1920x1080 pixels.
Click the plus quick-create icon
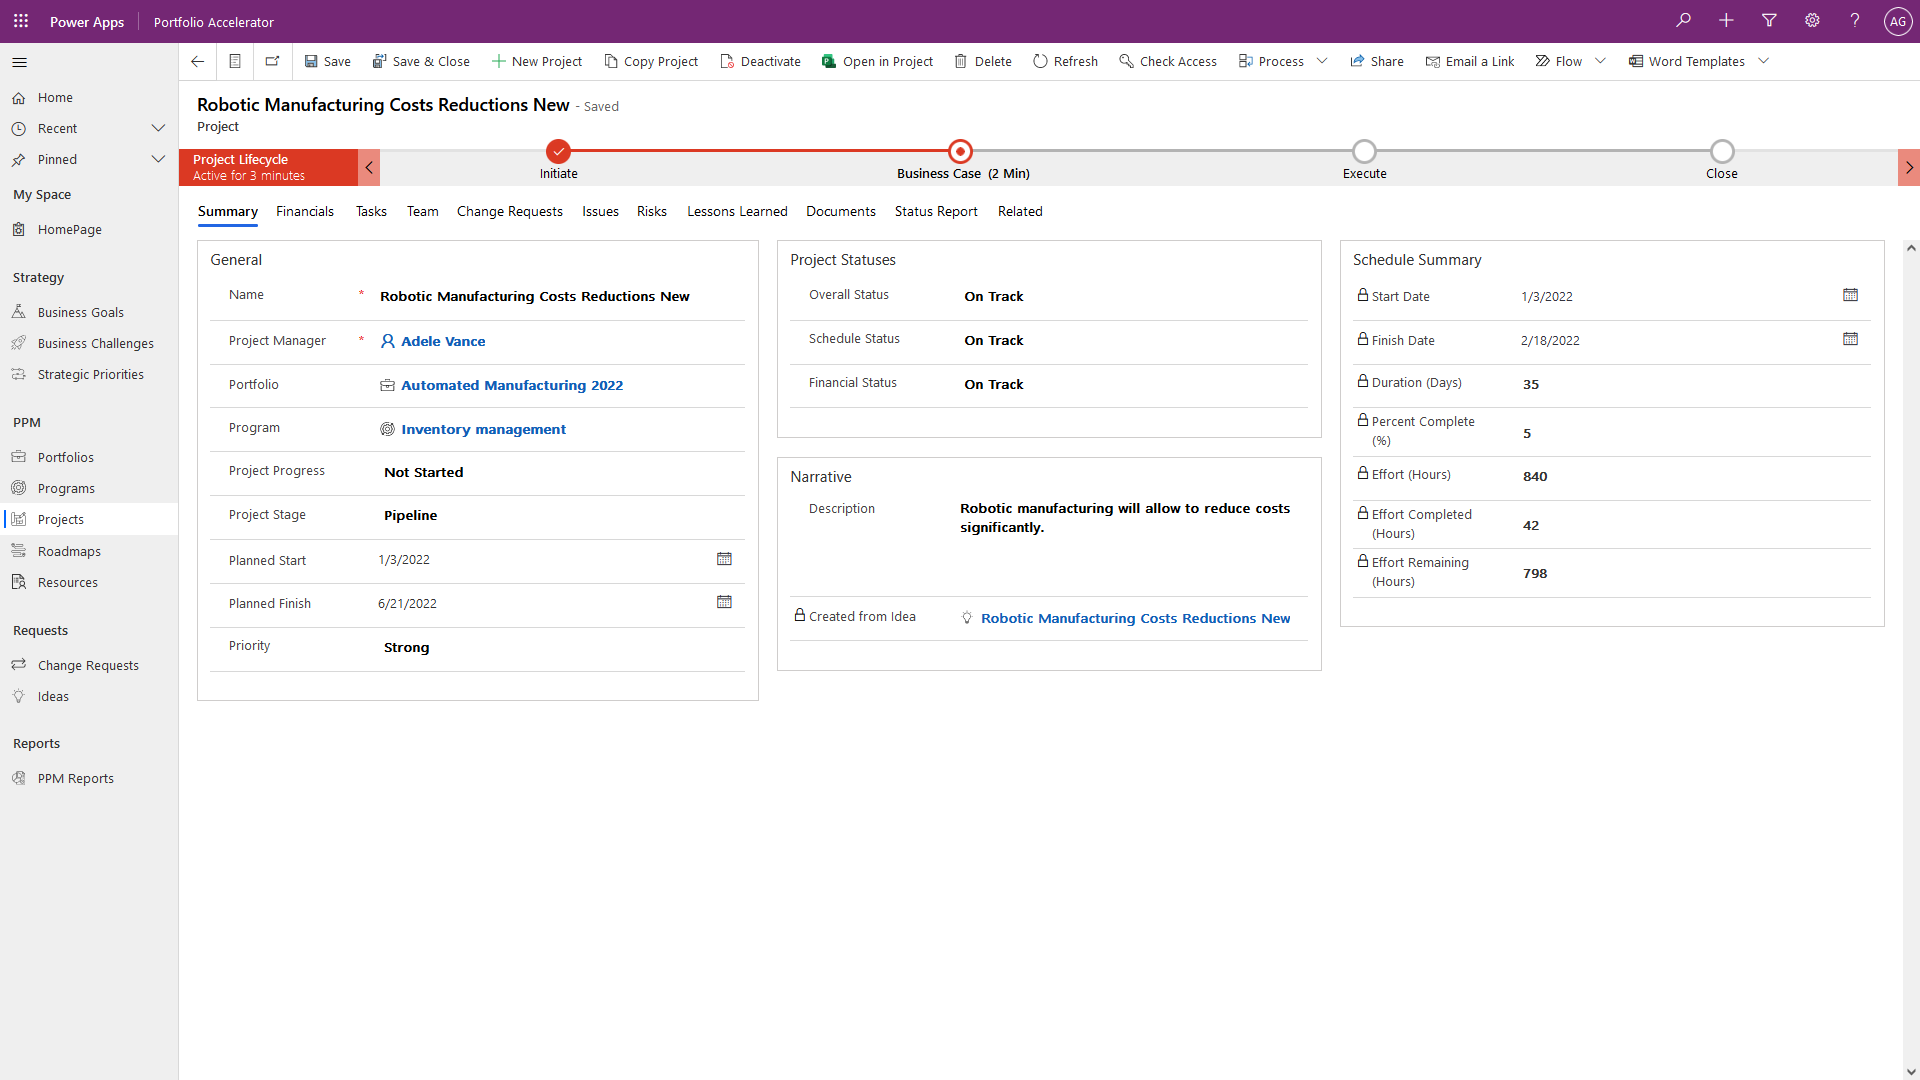(1726, 21)
